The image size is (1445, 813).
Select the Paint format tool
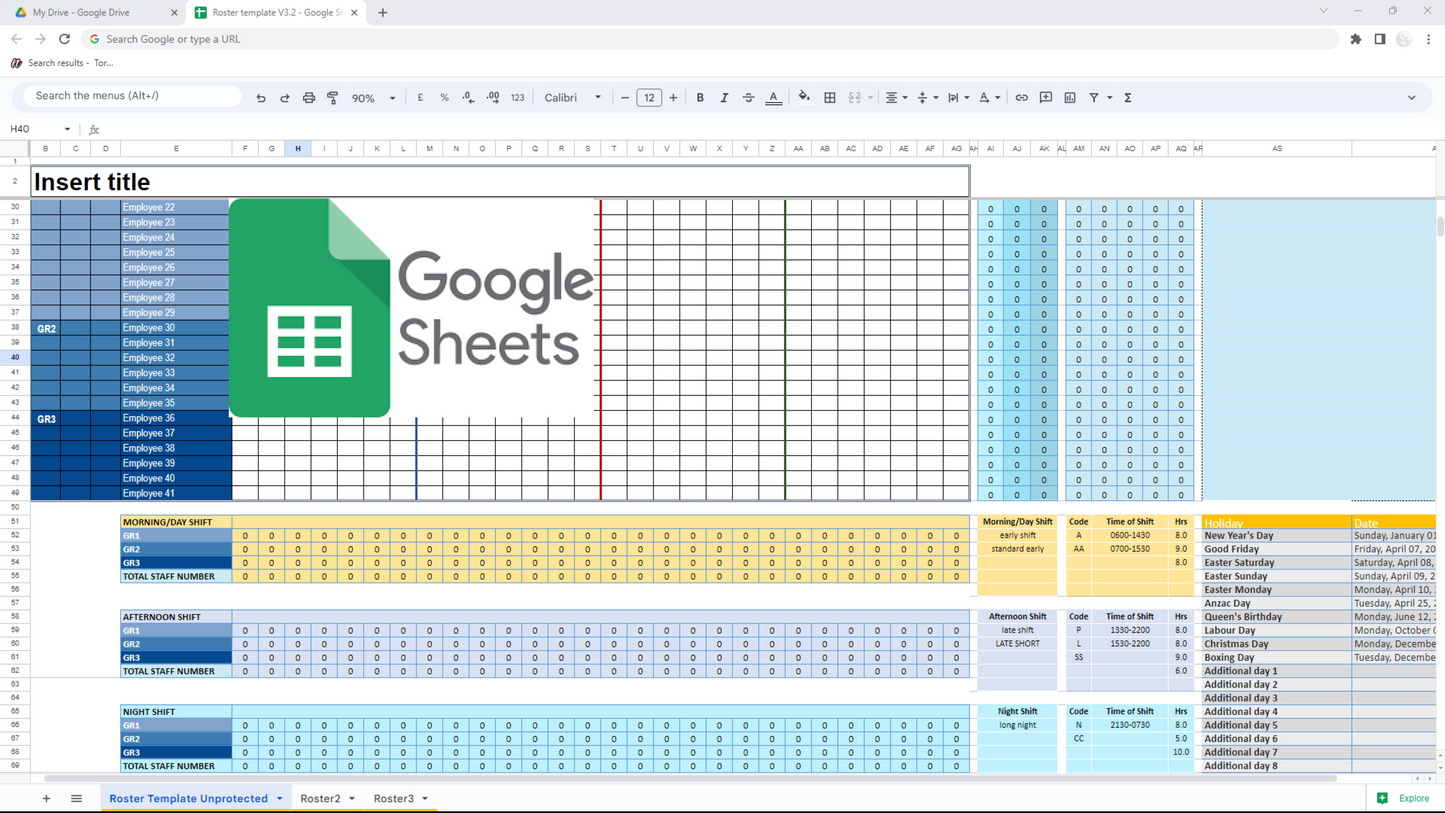pyautogui.click(x=333, y=98)
